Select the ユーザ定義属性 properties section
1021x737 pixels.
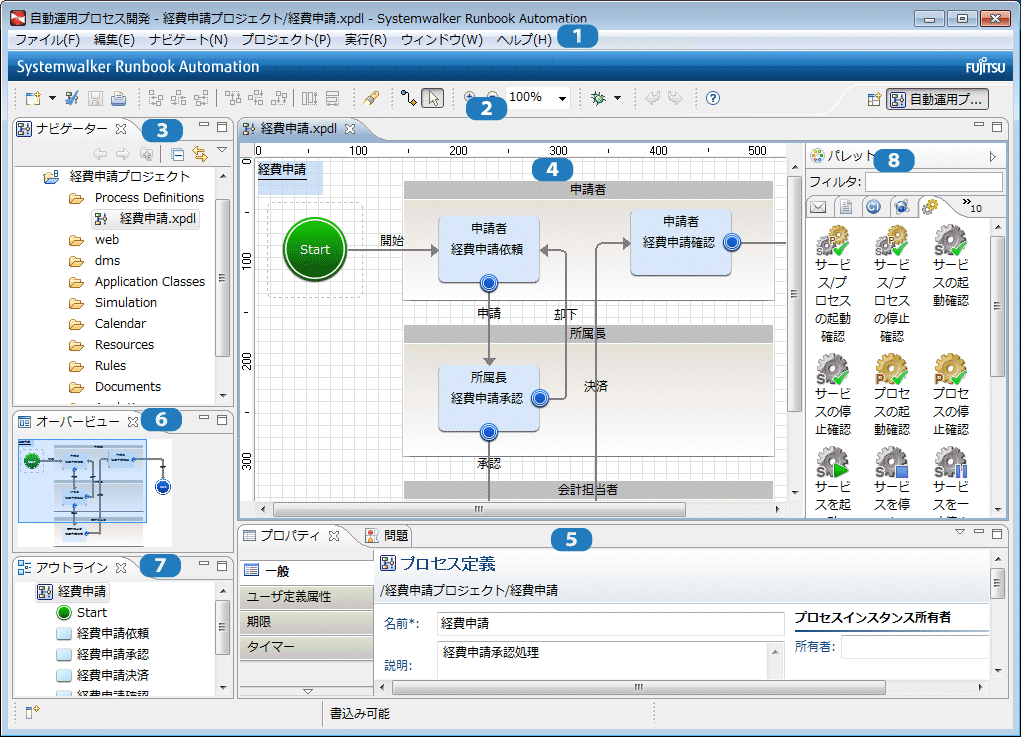(306, 596)
